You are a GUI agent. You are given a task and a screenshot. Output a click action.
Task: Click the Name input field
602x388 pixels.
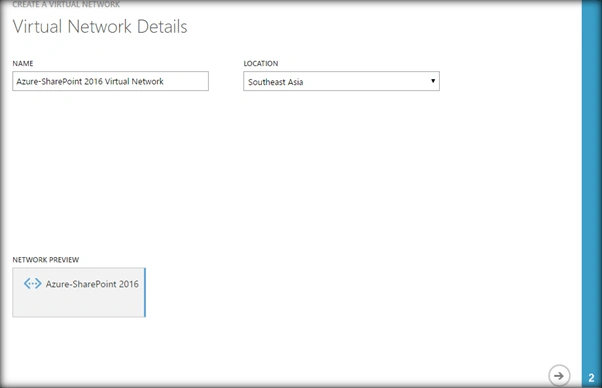coord(111,81)
